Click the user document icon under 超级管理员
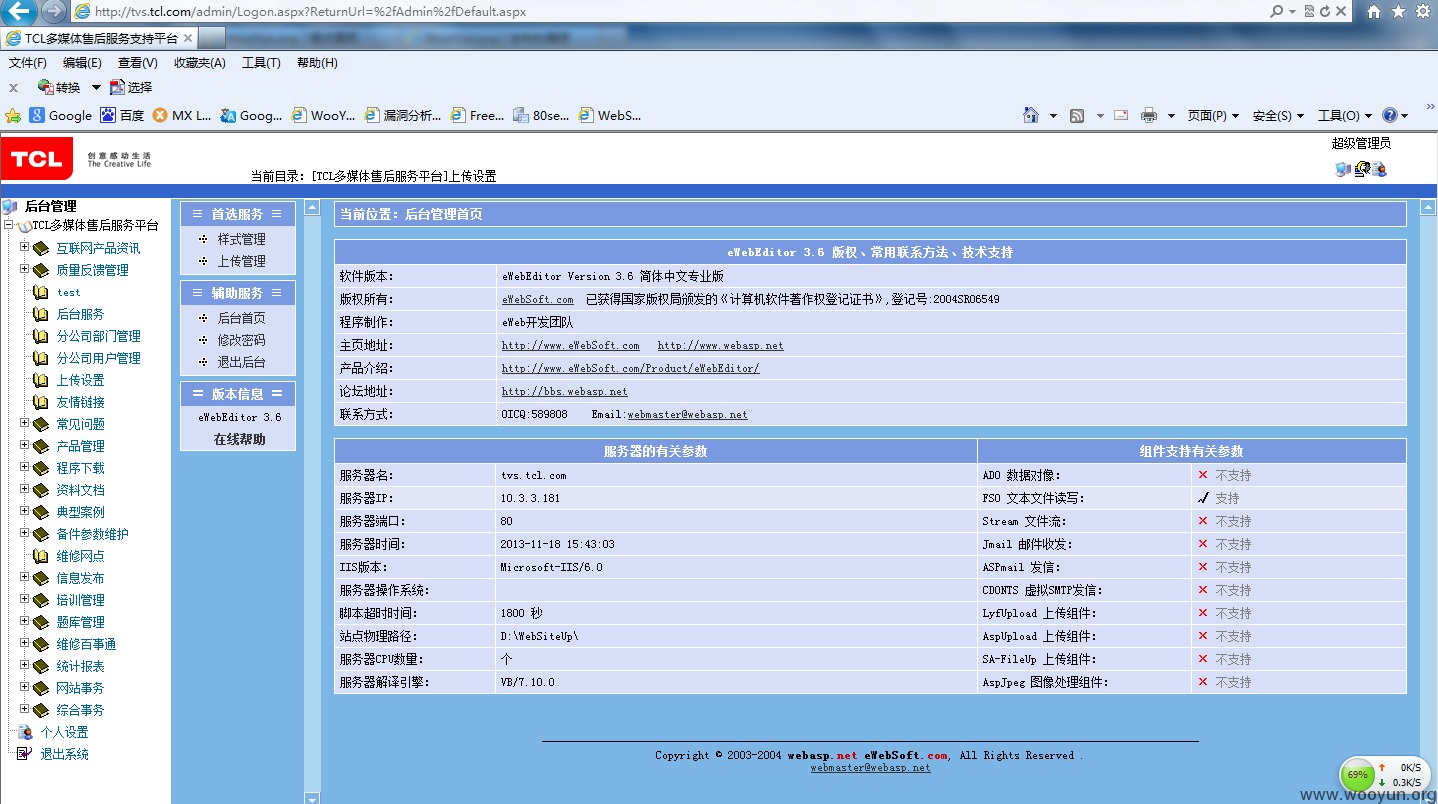 click(1379, 169)
